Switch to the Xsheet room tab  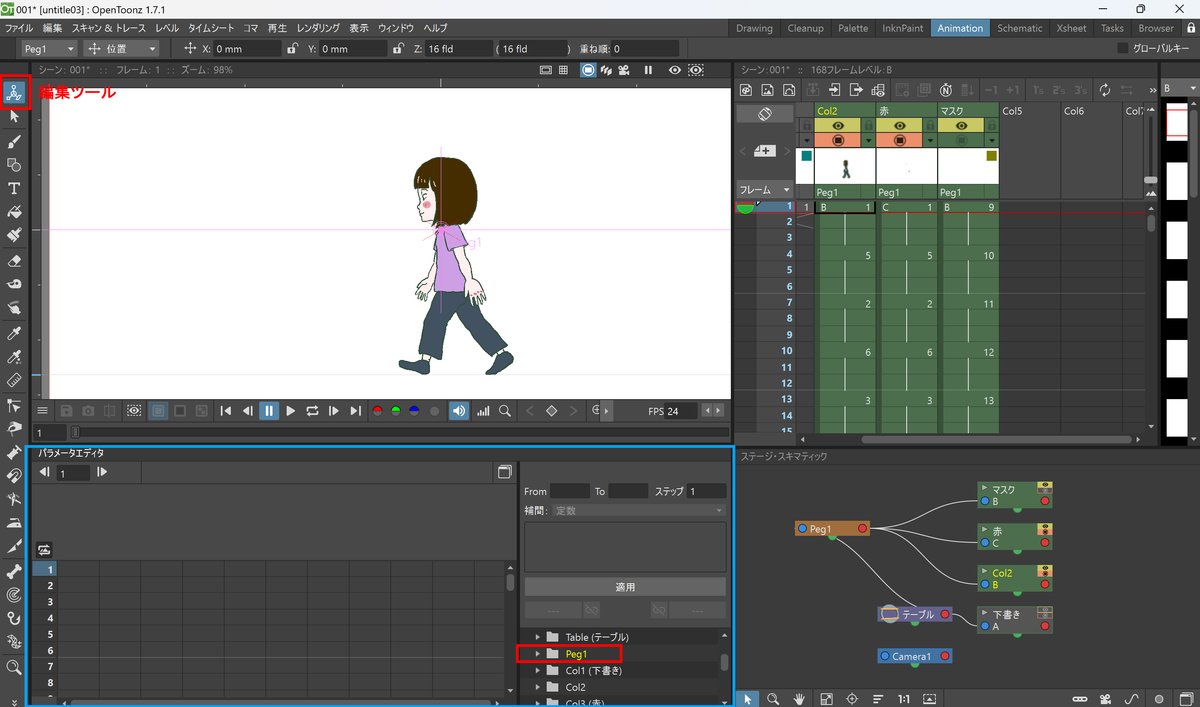[1071, 28]
